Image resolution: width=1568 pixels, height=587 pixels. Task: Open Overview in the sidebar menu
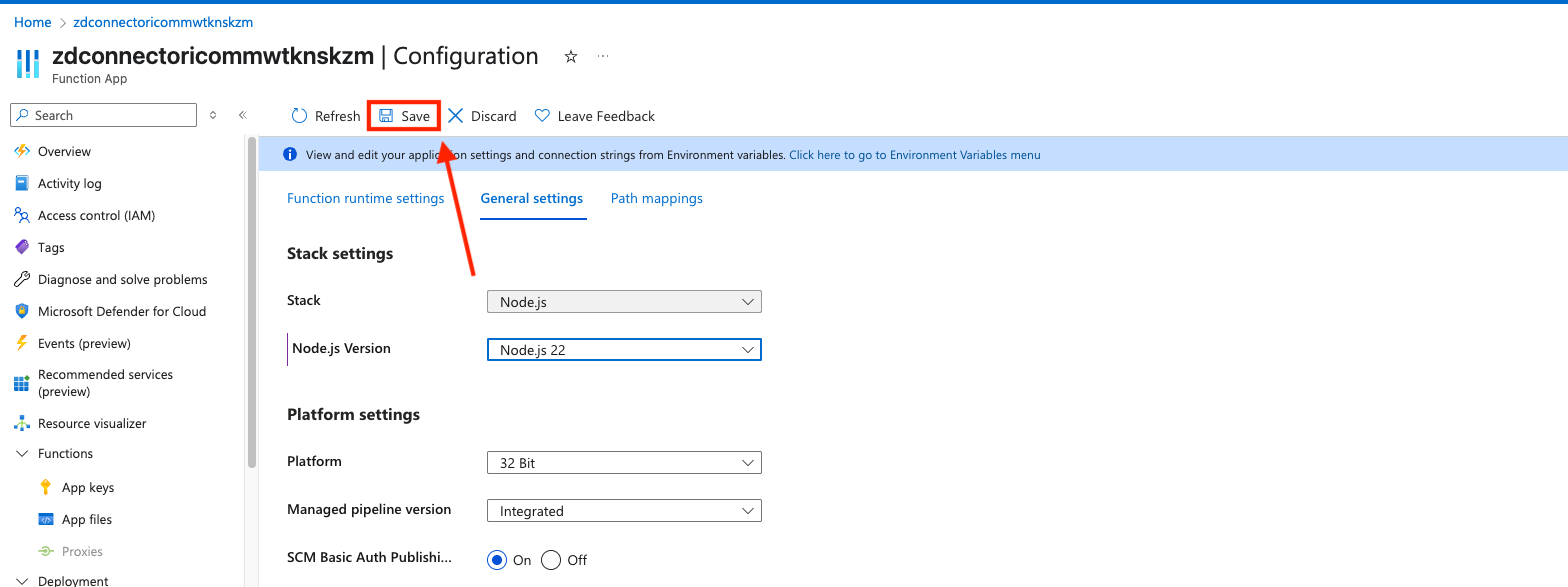[64, 152]
